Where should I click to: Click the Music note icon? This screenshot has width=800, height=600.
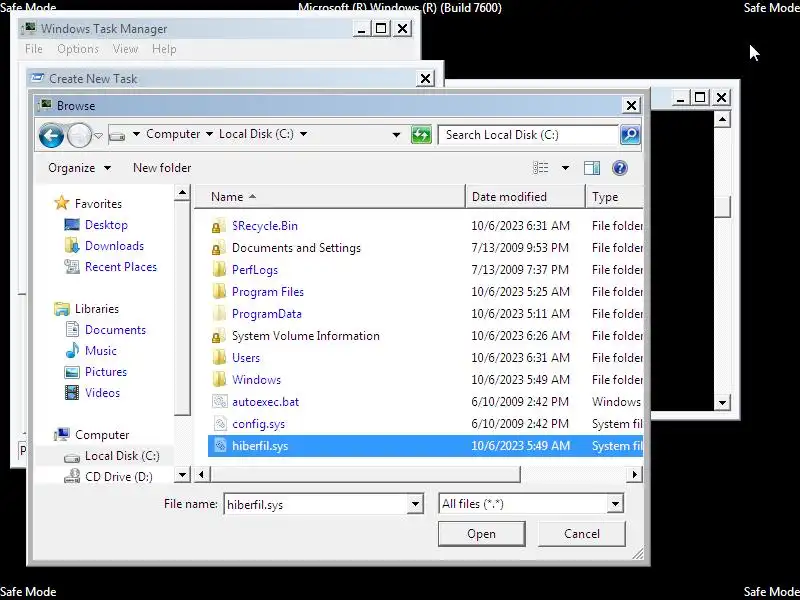click(x=72, y=350)
